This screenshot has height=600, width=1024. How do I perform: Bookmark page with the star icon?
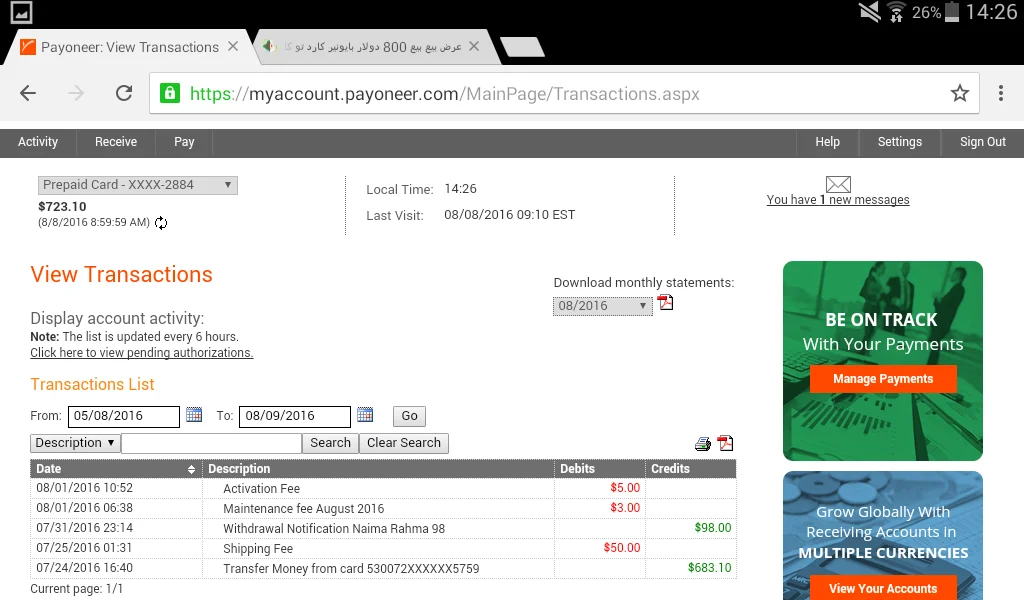click(x=959, y=93)
